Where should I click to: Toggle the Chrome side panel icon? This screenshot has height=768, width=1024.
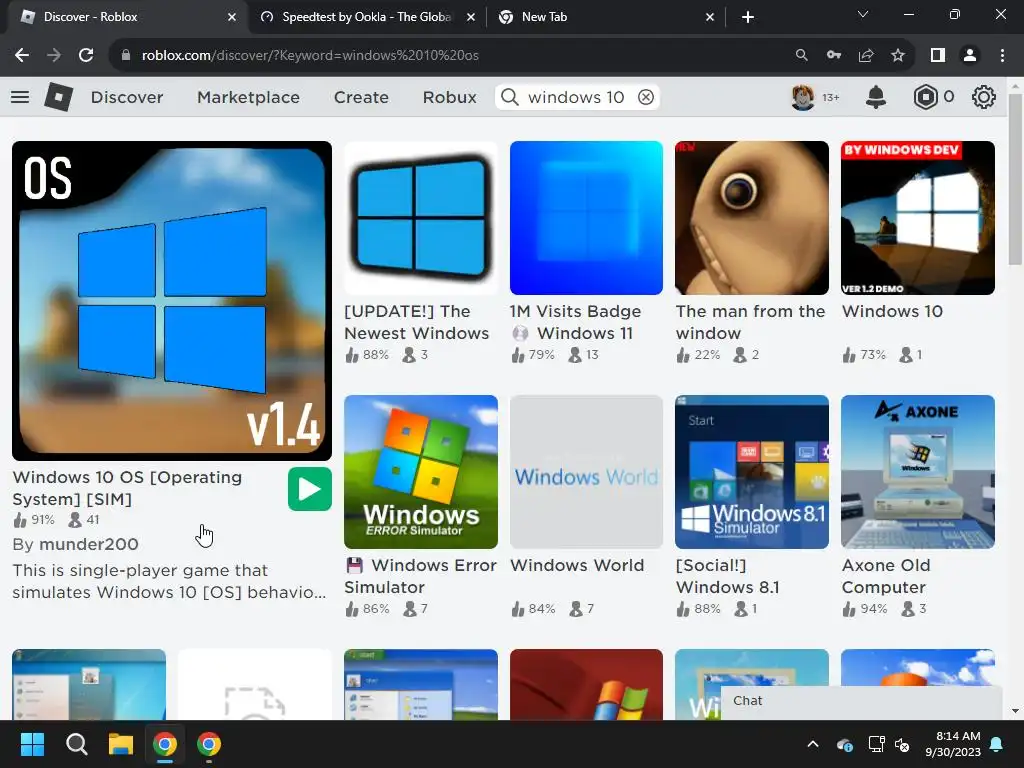click(x=938, y=56)
